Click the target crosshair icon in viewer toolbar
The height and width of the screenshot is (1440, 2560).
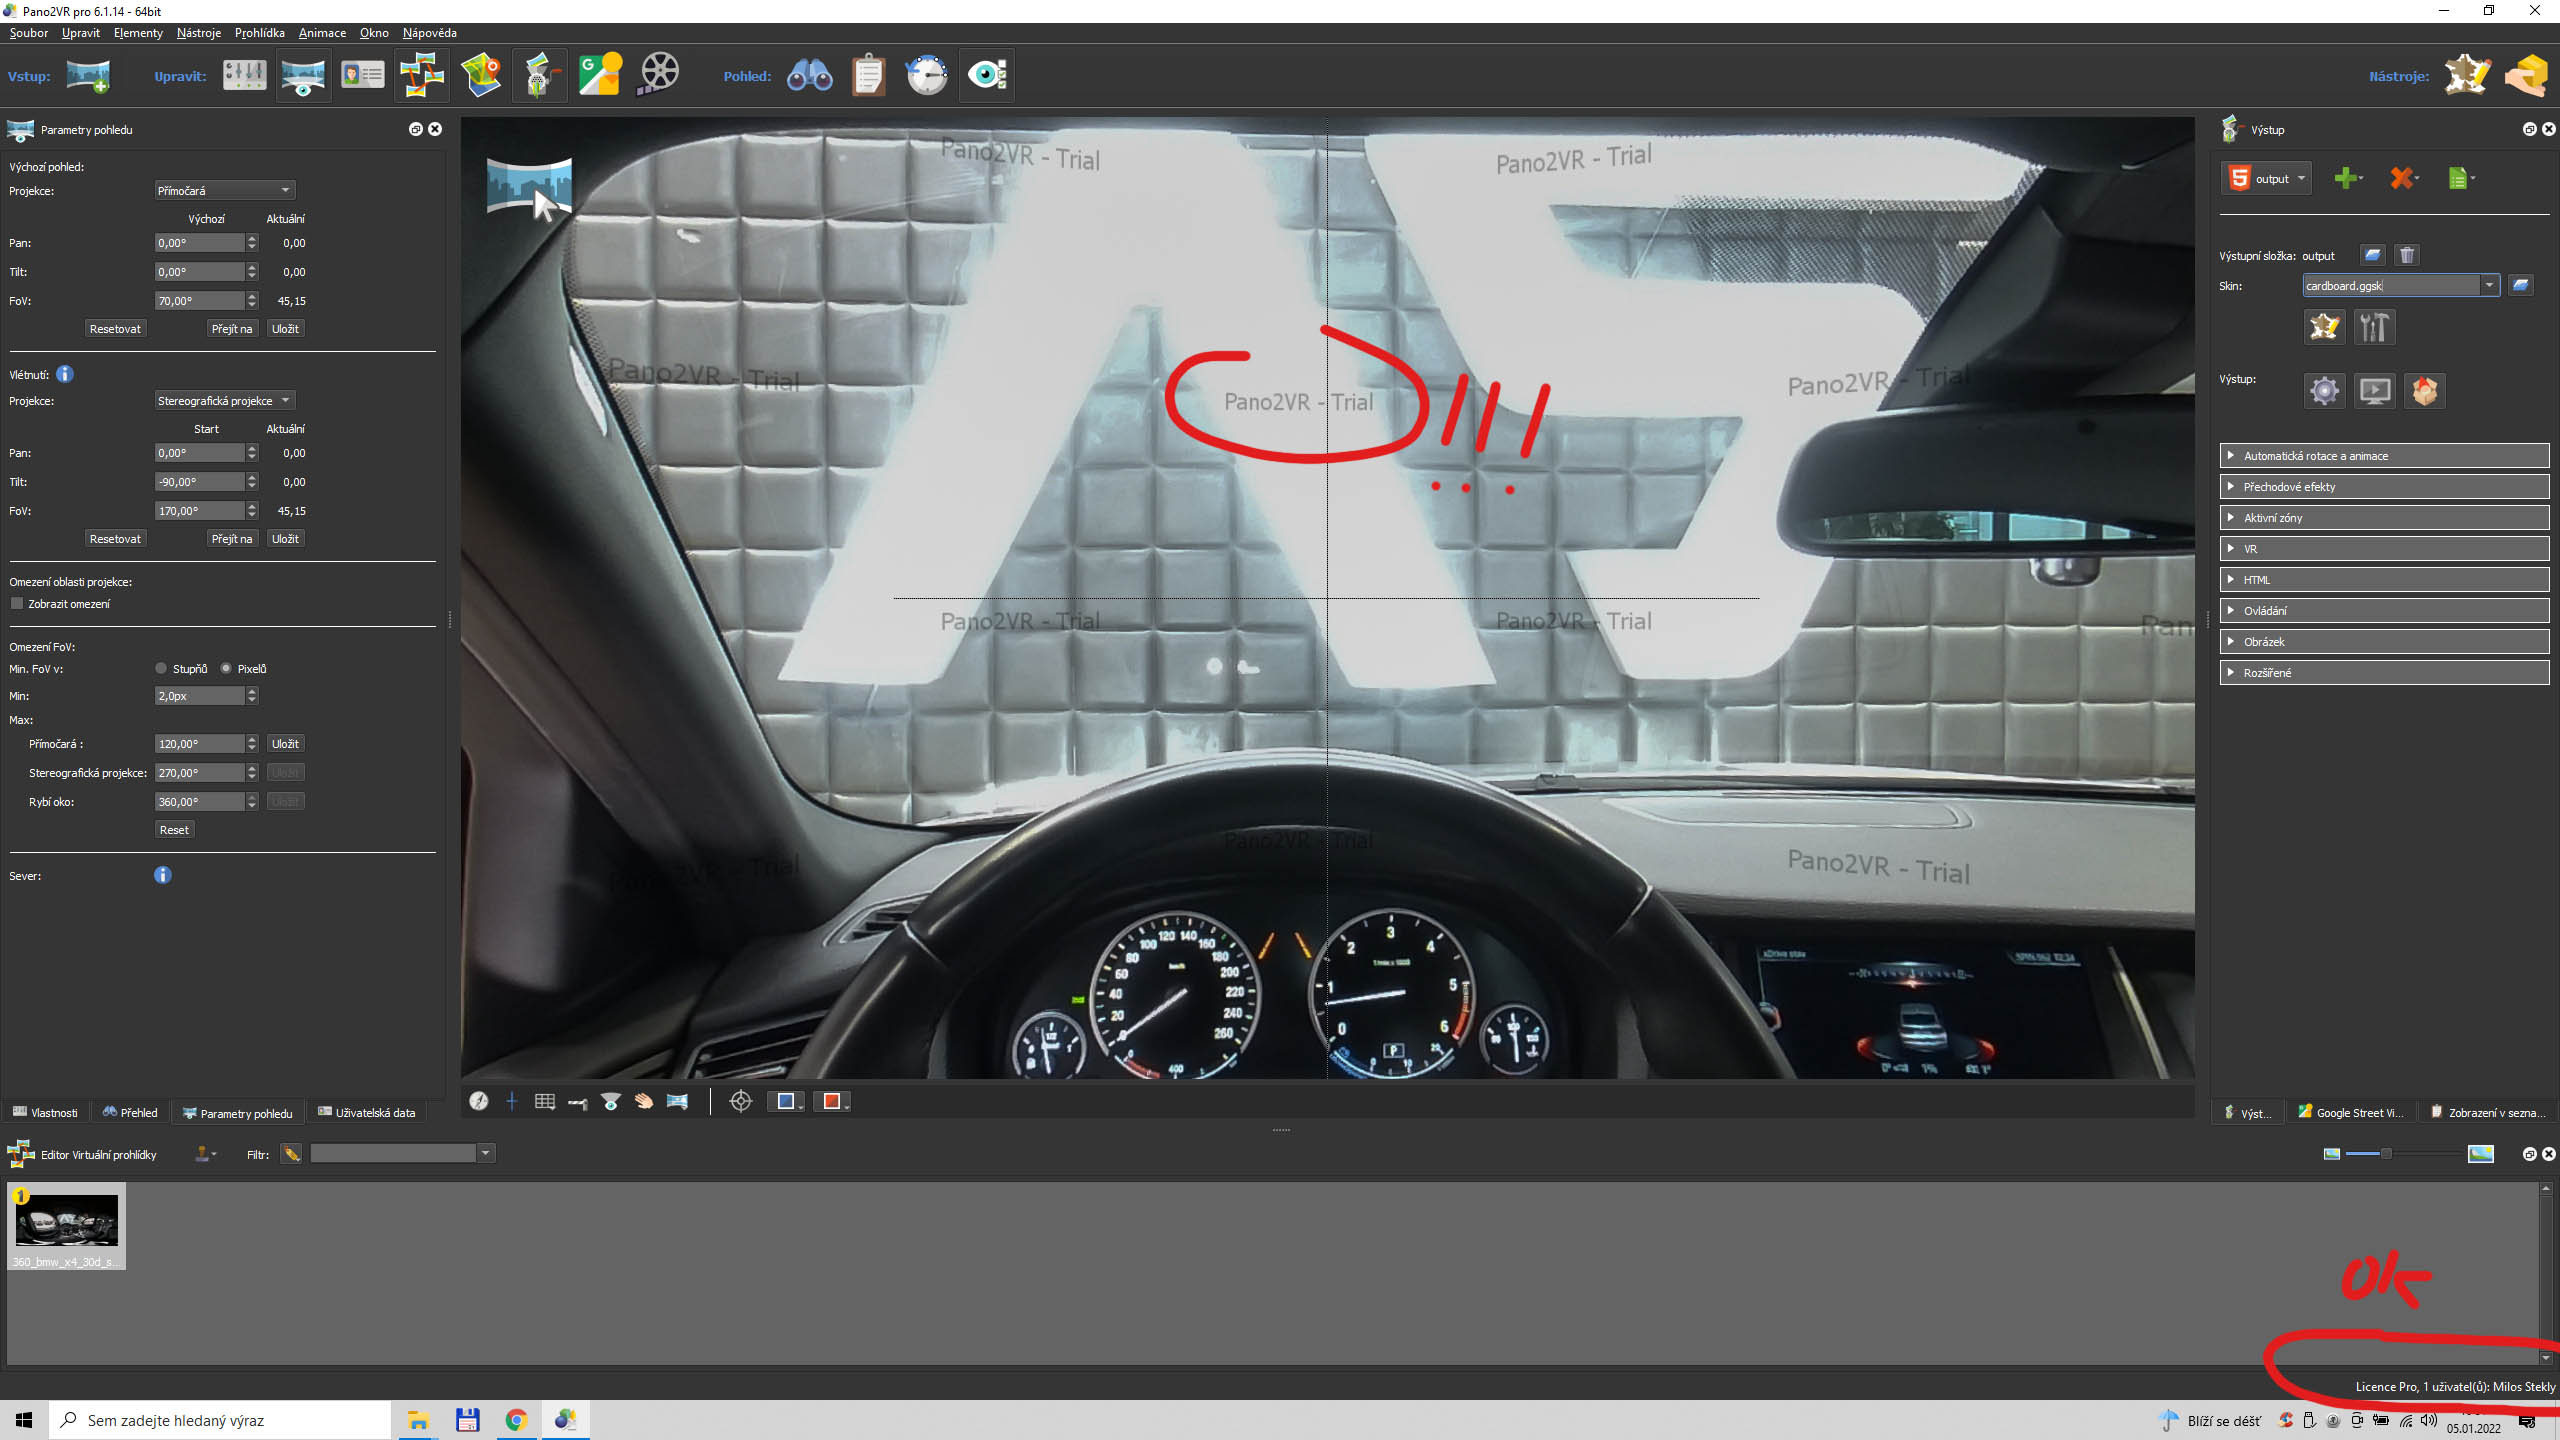point(741,1101)
